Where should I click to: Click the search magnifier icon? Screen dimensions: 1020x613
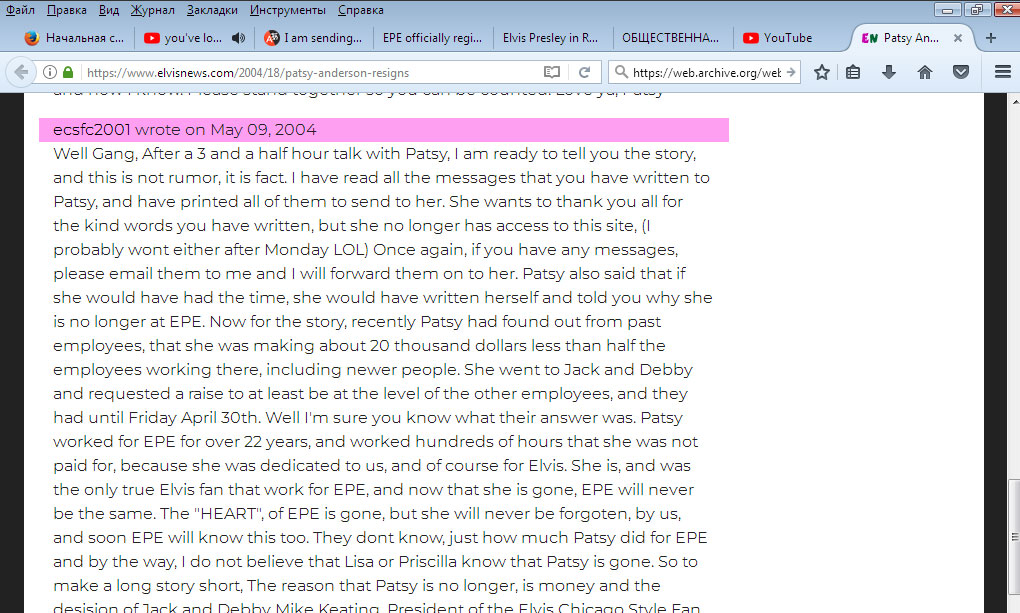point(621,72)
